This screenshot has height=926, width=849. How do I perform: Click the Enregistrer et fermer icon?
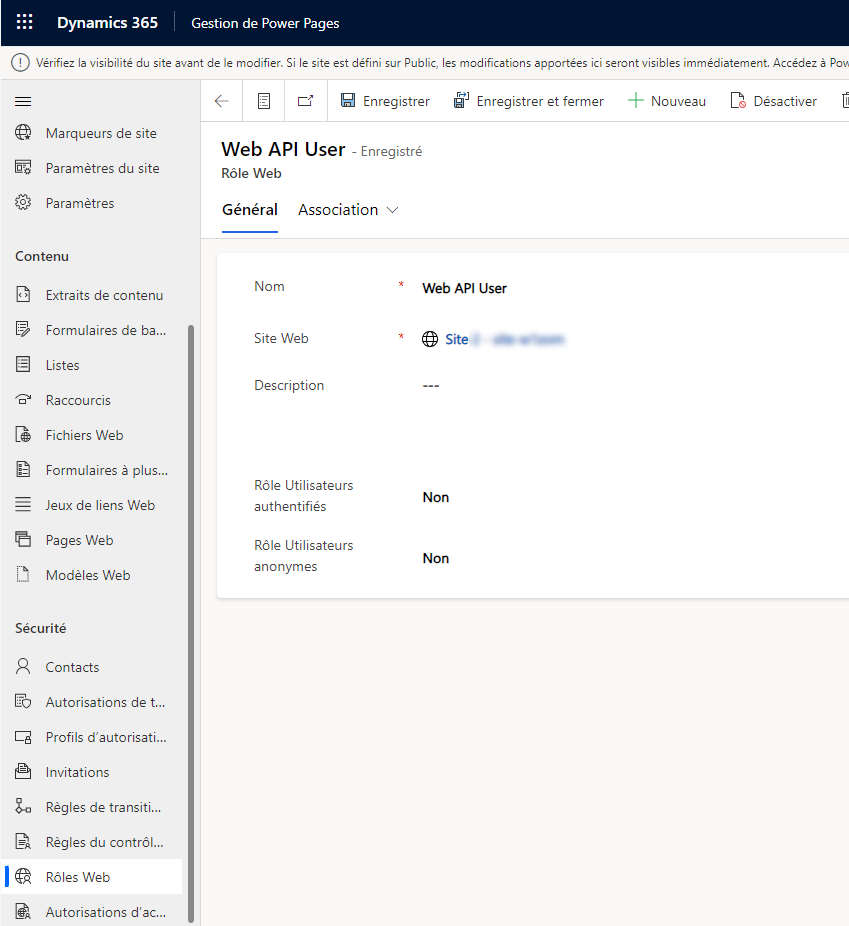coord(461,100)
